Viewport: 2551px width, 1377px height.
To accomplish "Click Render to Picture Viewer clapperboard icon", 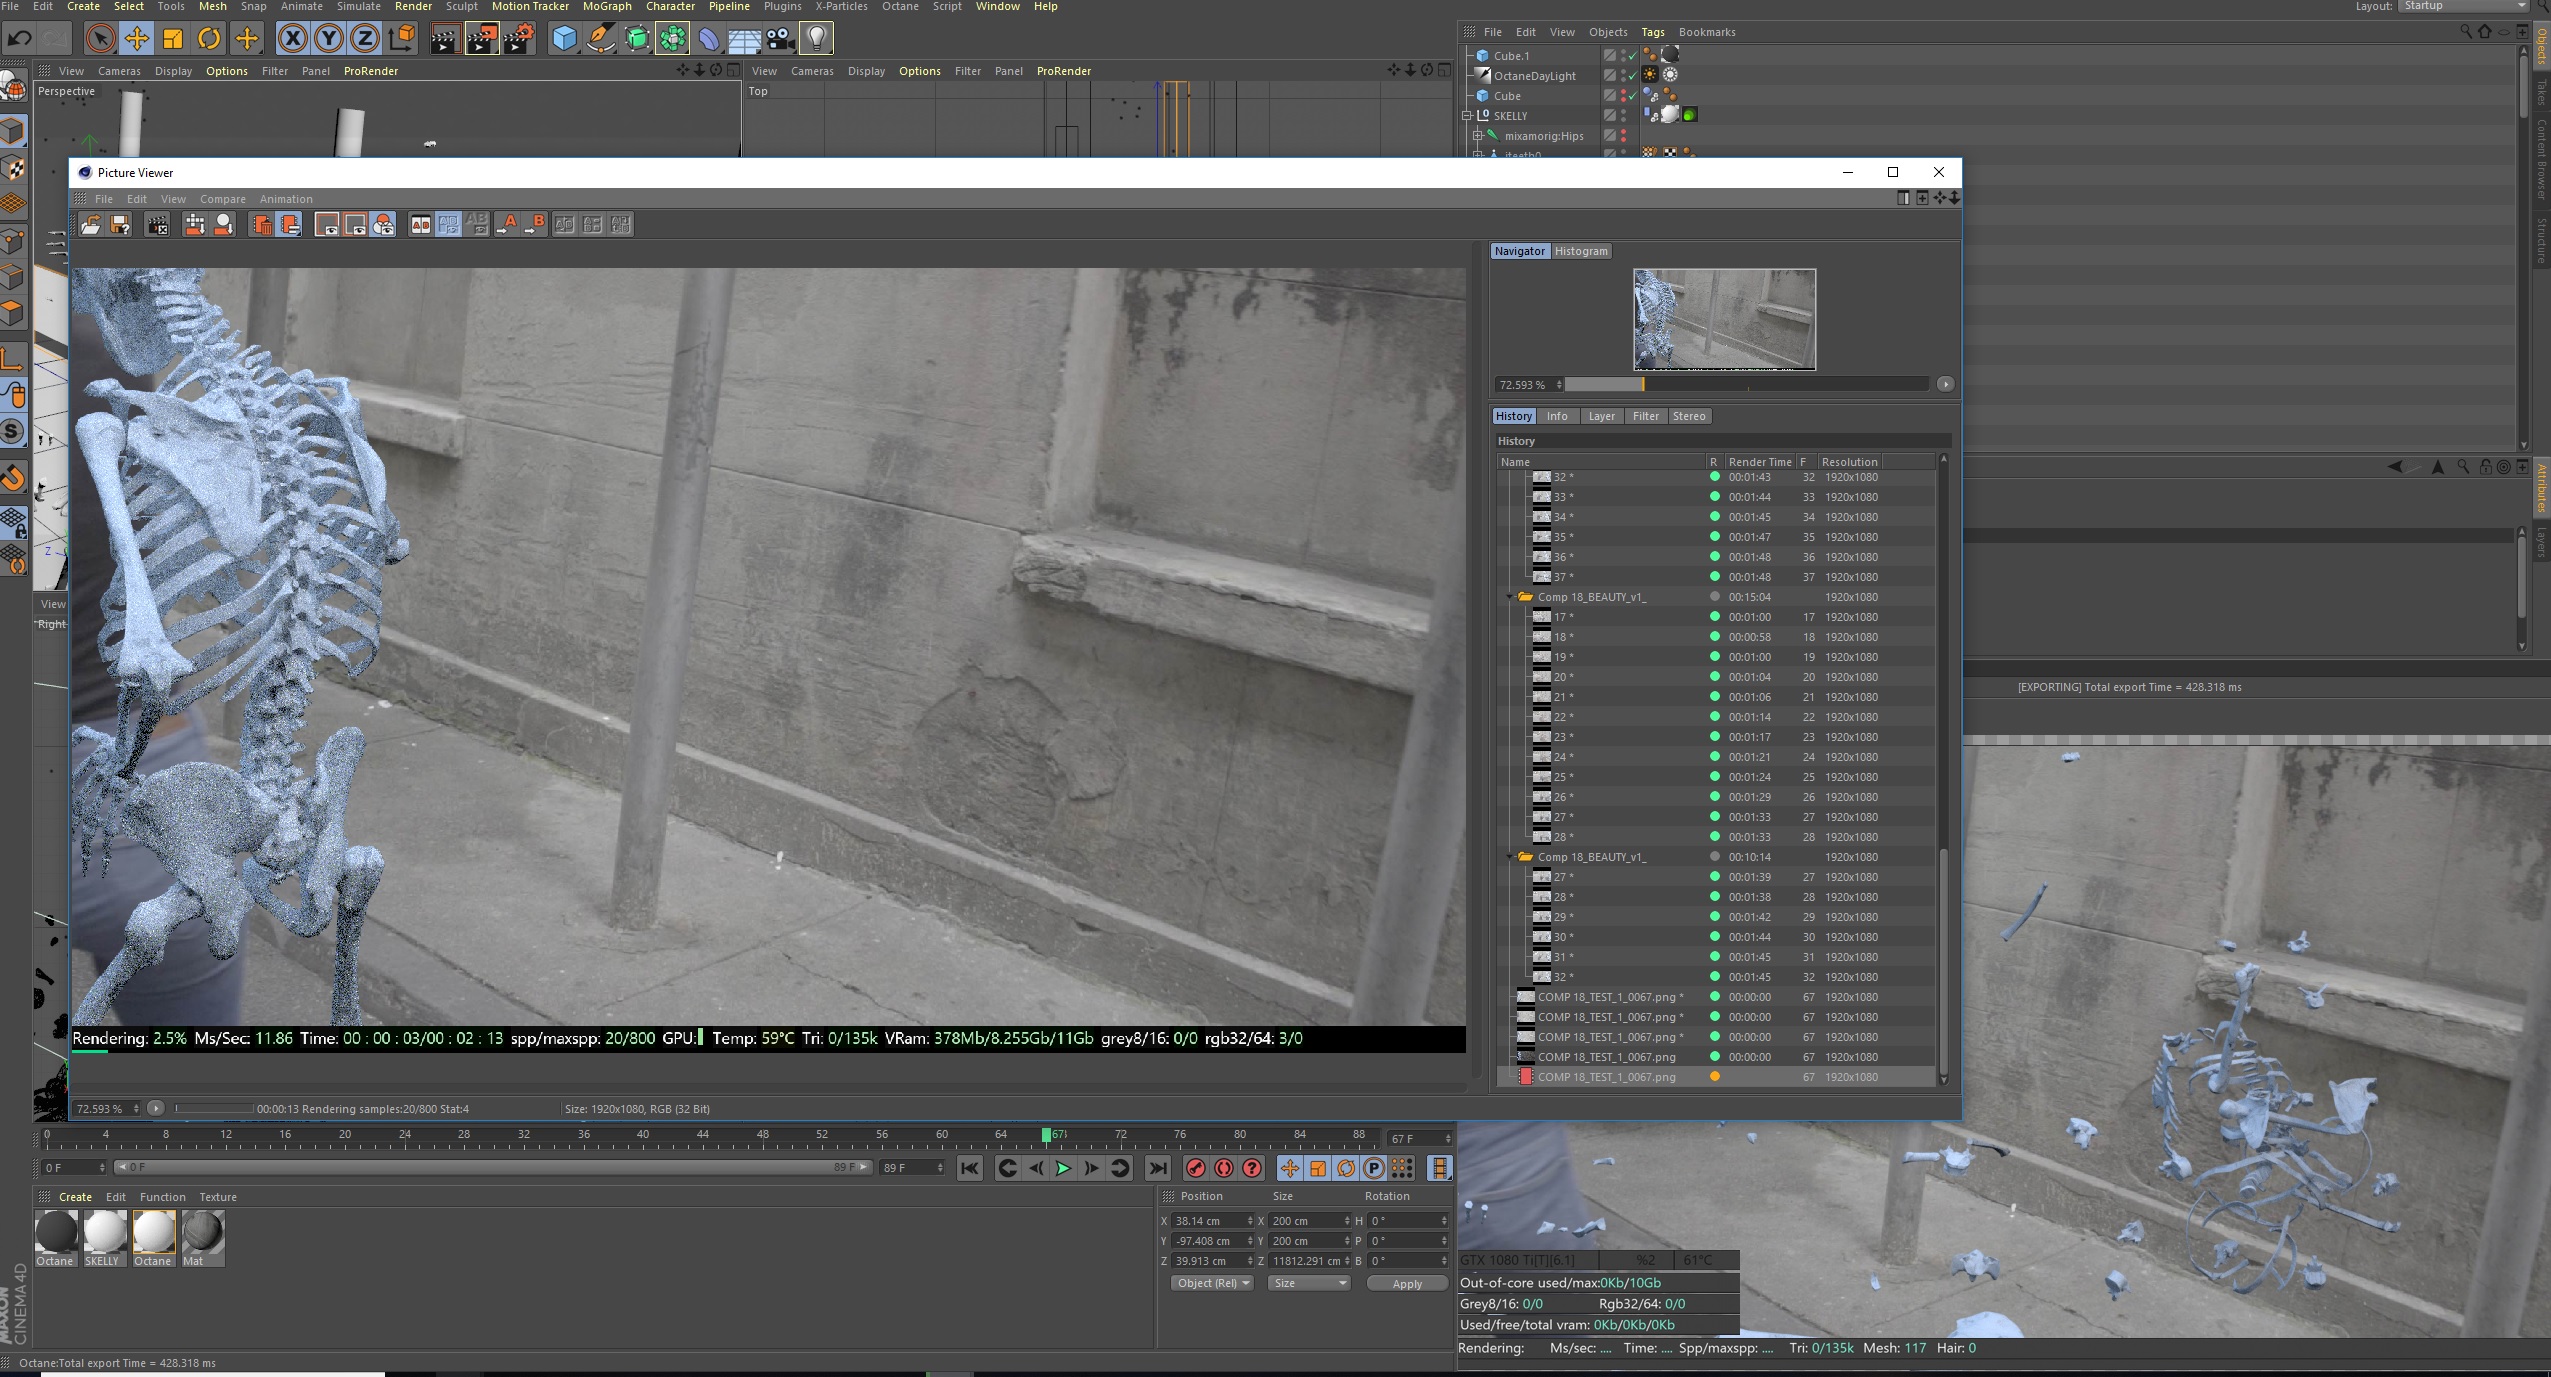I will click(x=482, y=39).
